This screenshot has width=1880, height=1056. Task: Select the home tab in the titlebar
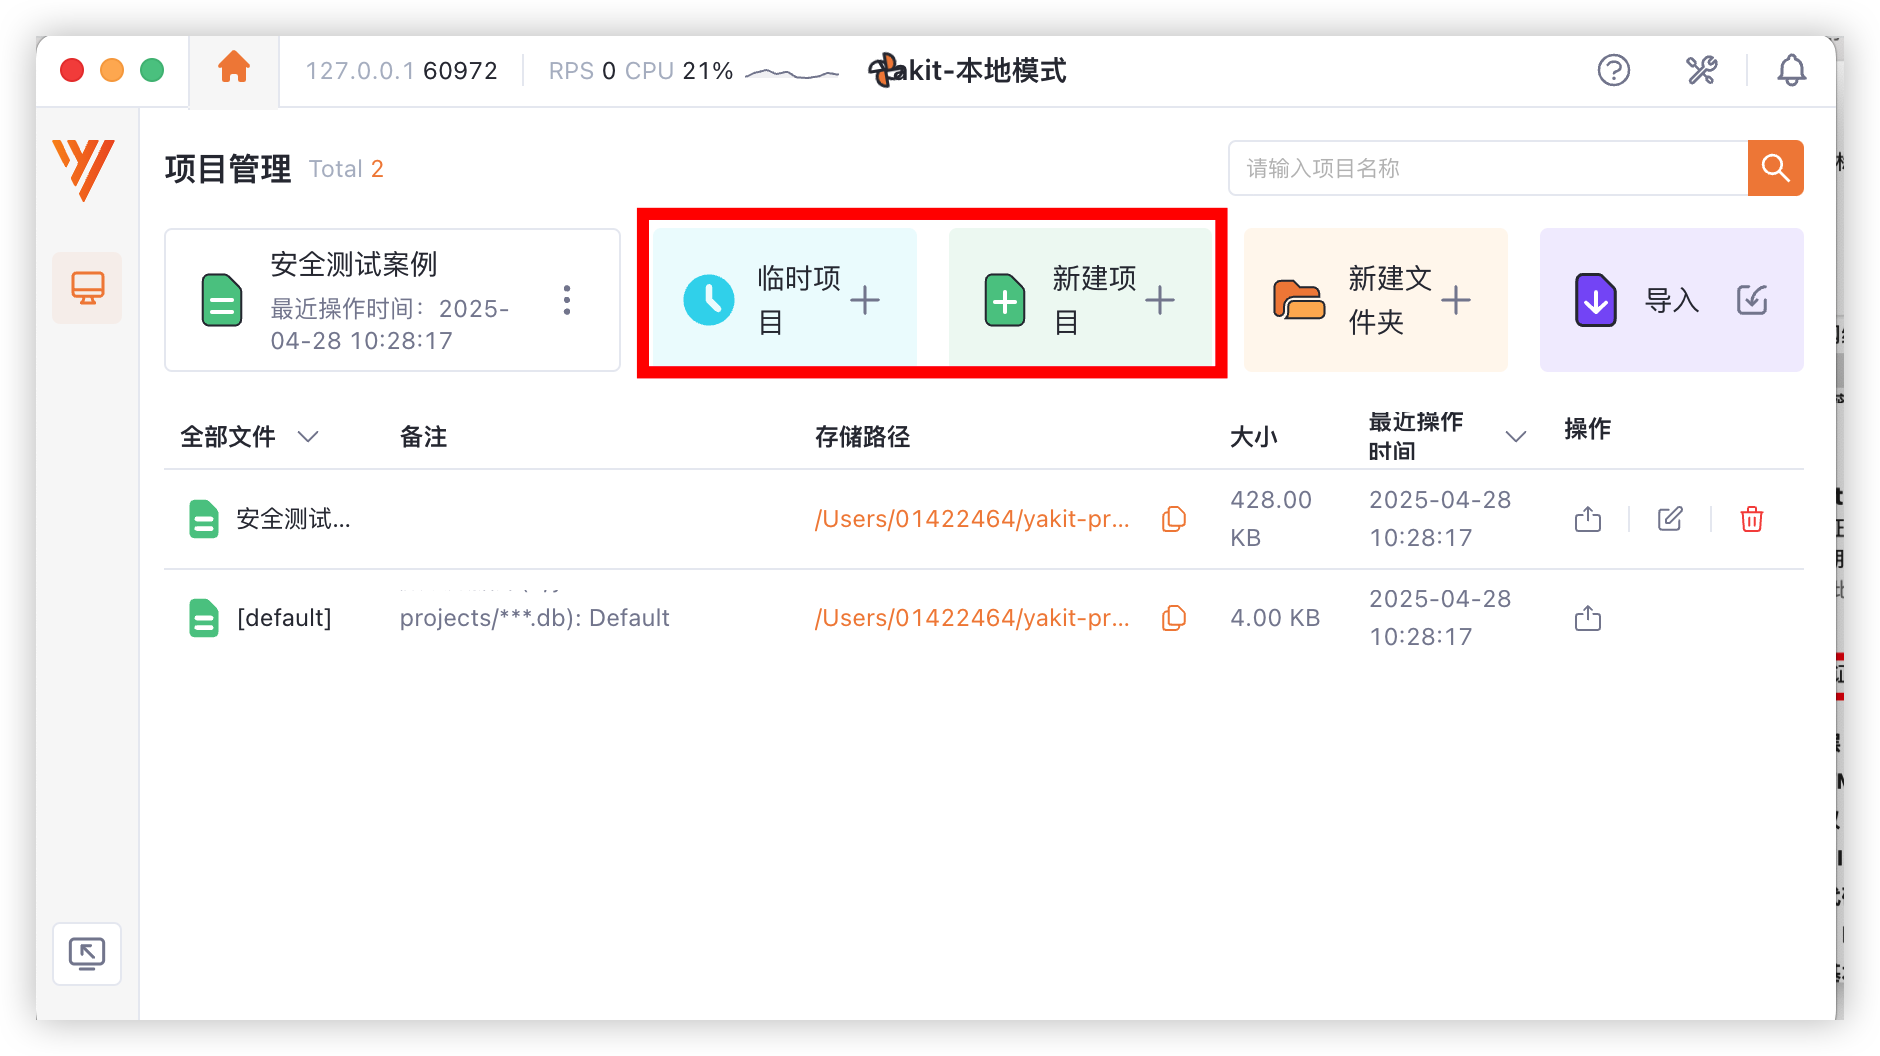coord(232,65)
